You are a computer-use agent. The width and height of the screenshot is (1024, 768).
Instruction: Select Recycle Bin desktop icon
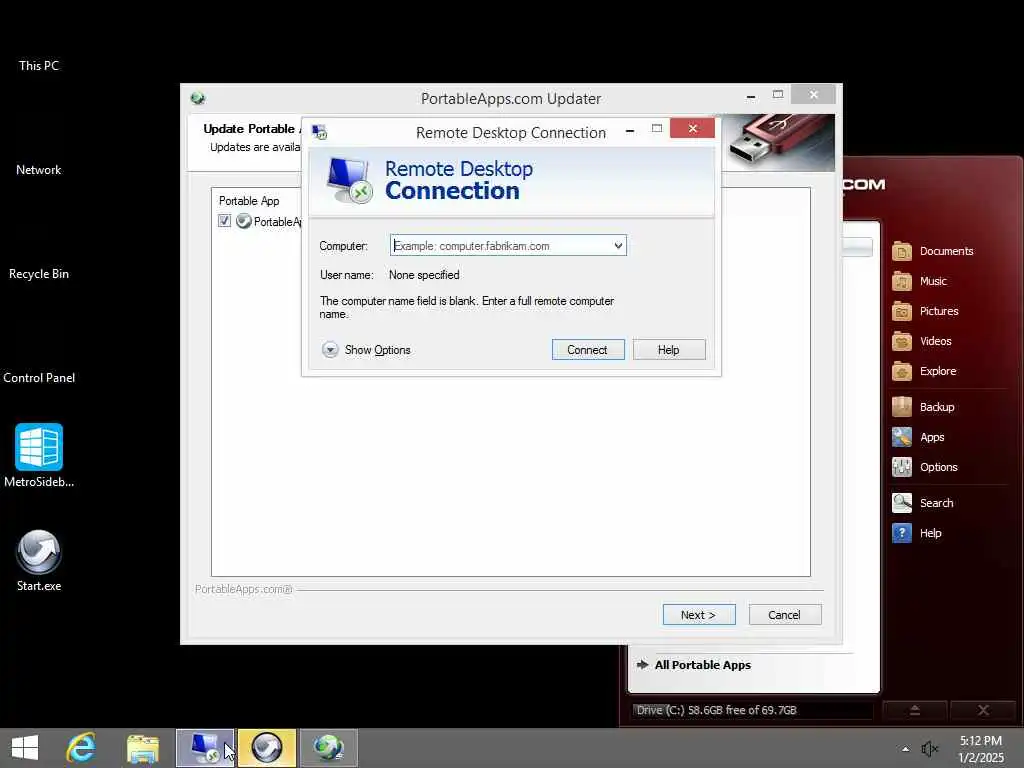pos(39,274)
